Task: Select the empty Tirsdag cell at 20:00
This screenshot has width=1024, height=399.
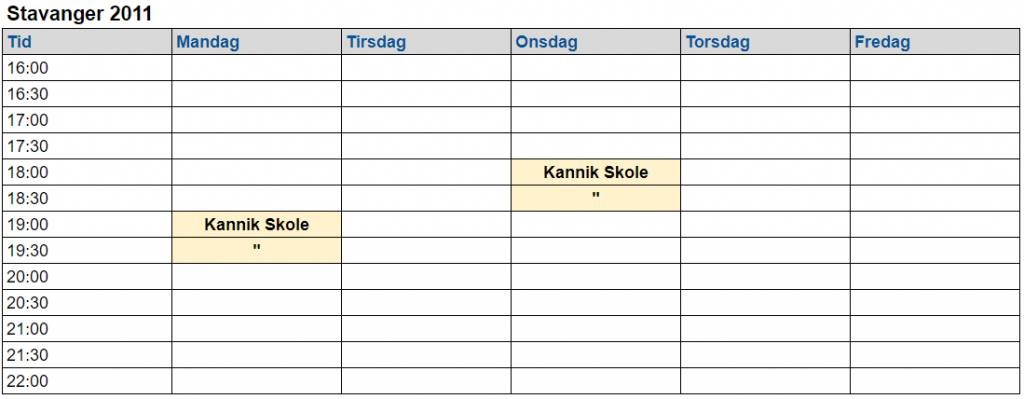Action: 426,277
